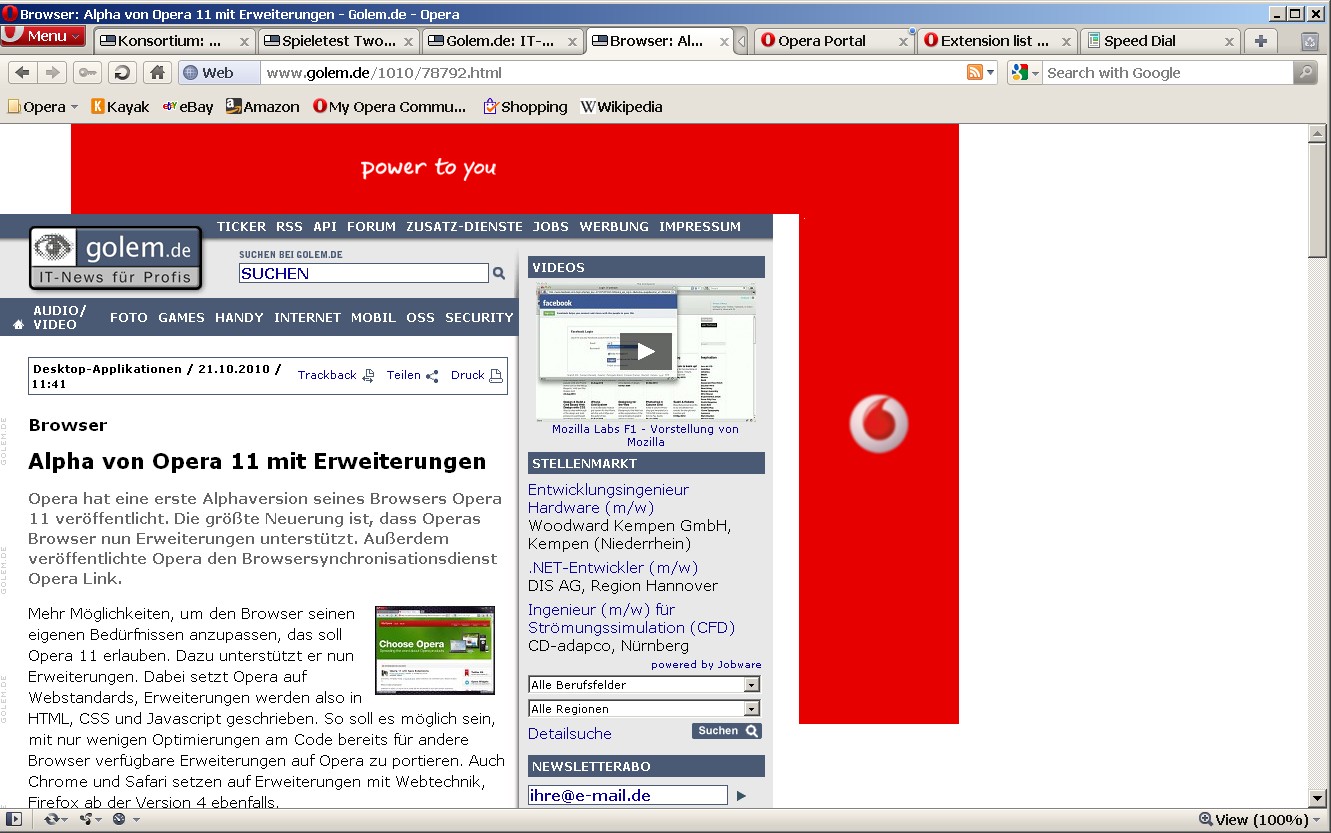Image resolution: width=1331 pixels, height=833 pixels.
Task: Click the zoom magnifier icon near View (100%)
Action: [x=1205, y=819]
